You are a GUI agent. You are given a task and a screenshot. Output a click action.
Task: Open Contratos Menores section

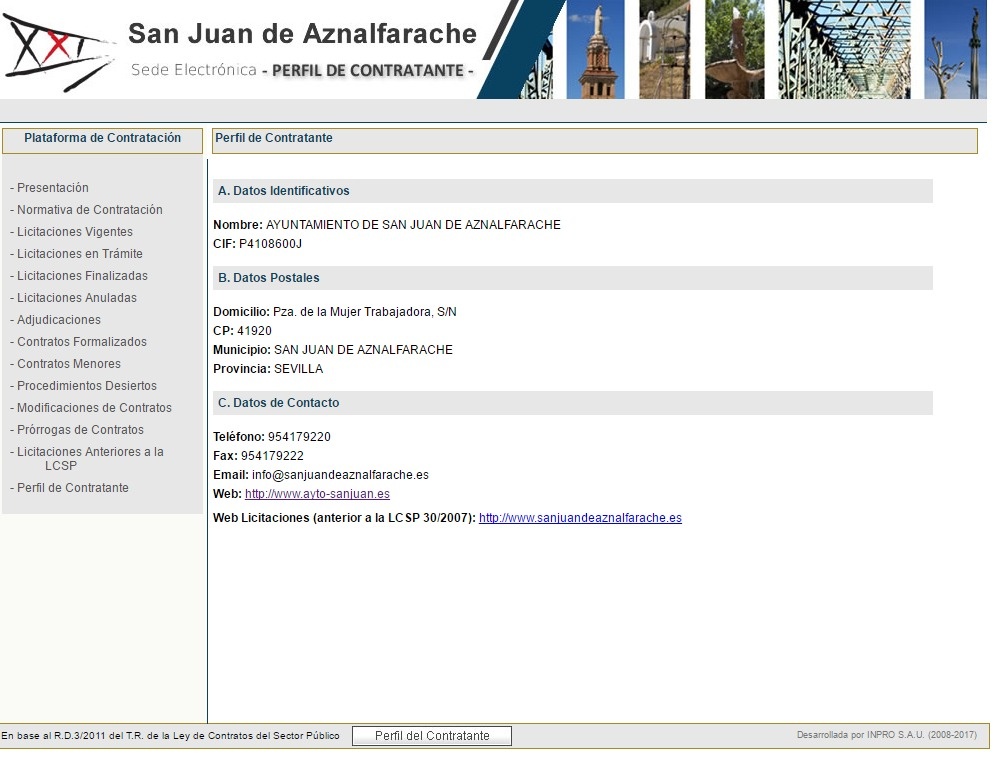pyautogui.click(x=69, y=364)
